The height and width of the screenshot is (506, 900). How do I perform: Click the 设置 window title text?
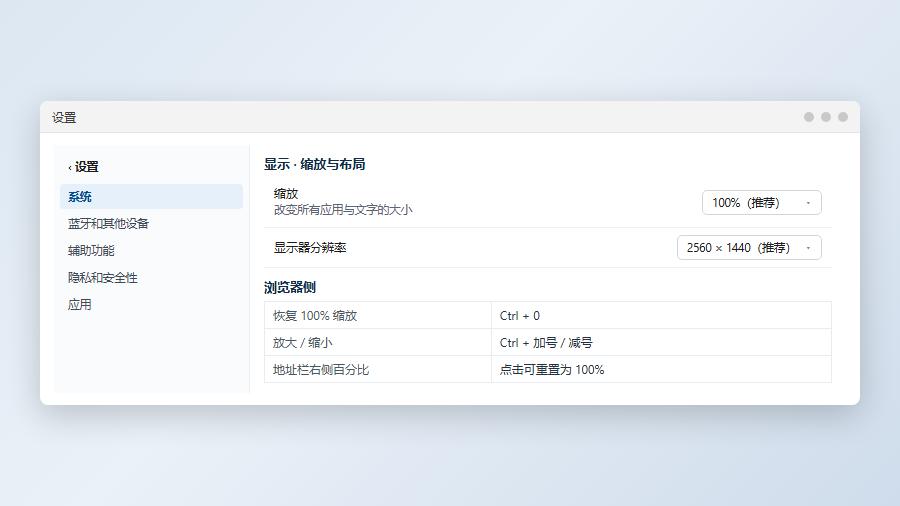click(64, 118)
